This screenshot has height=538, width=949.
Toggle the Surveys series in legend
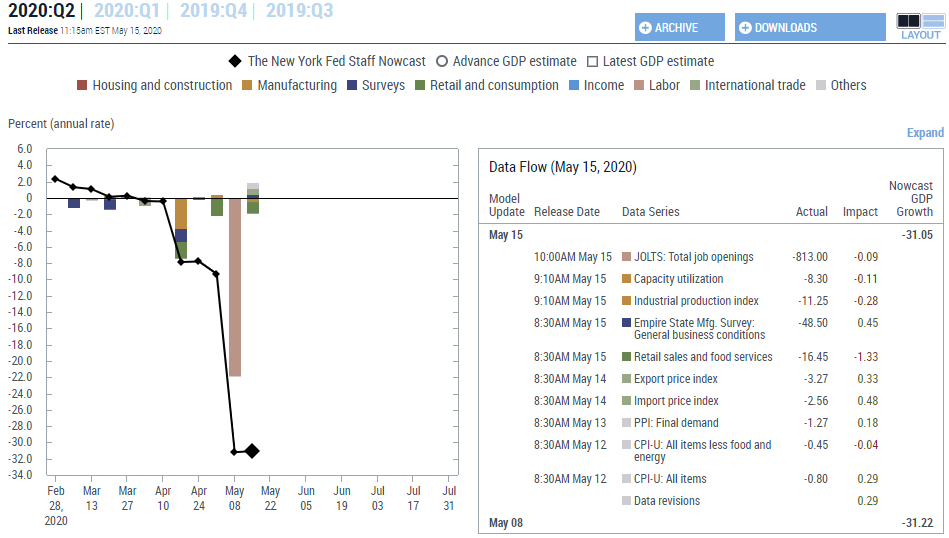click(374, 86)
